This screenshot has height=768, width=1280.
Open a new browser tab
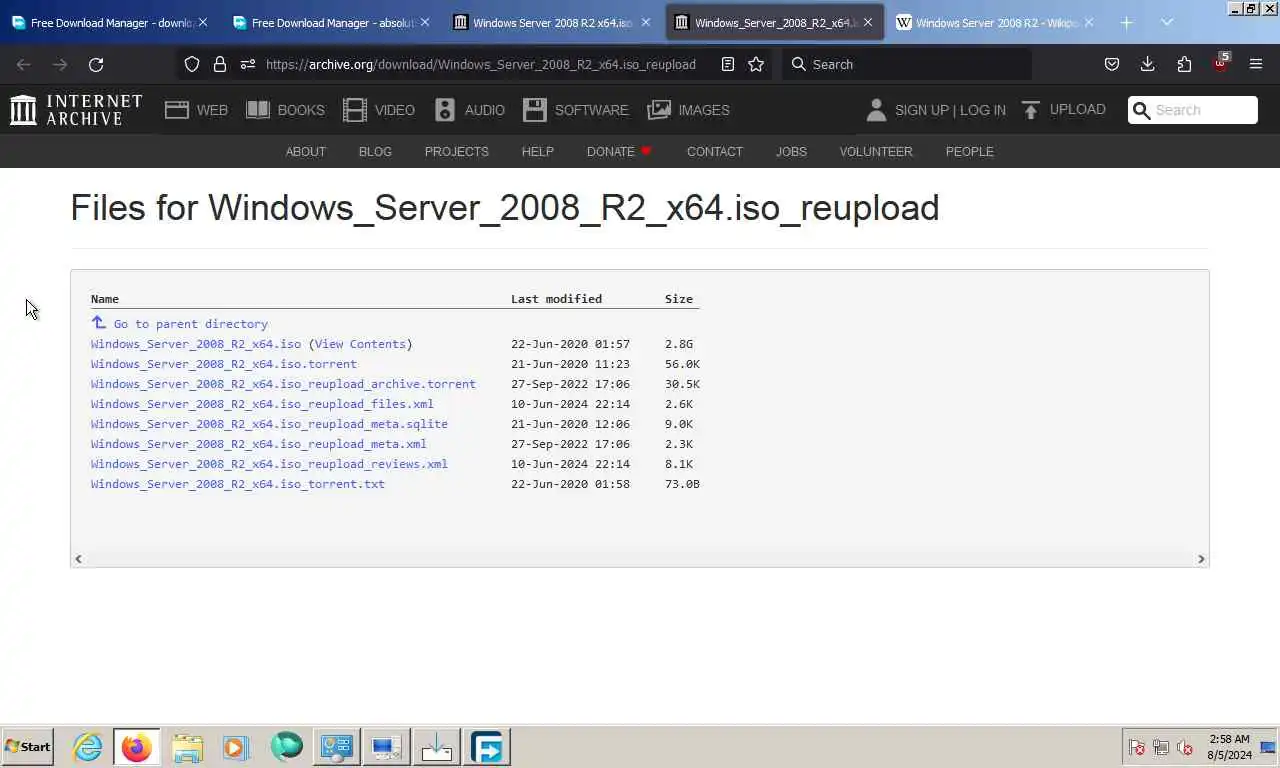1127,22
